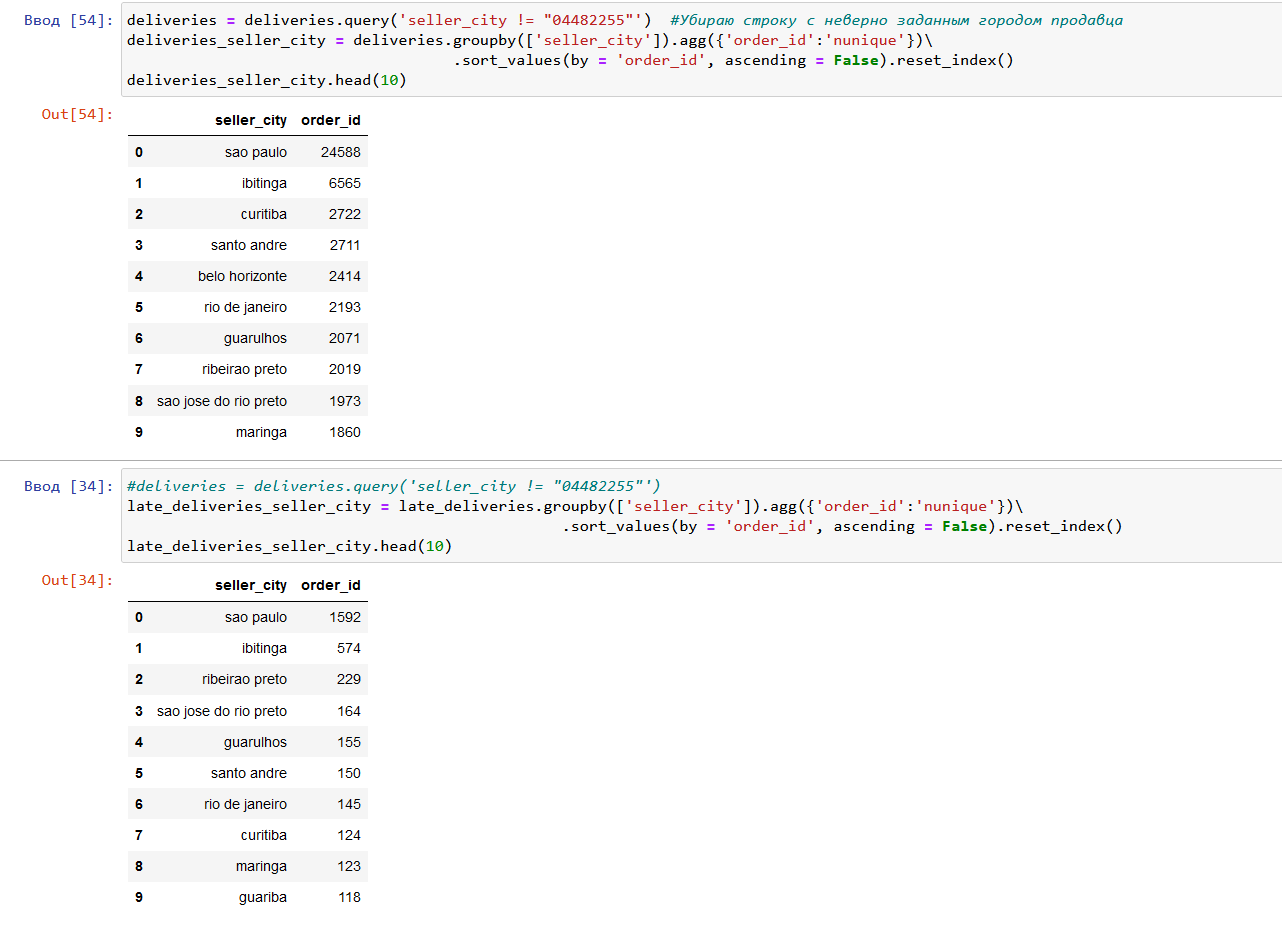Screen dimensions: 1282x932
Task: Click the order_id column header in Out[34]
Action: tap(330, 585)
